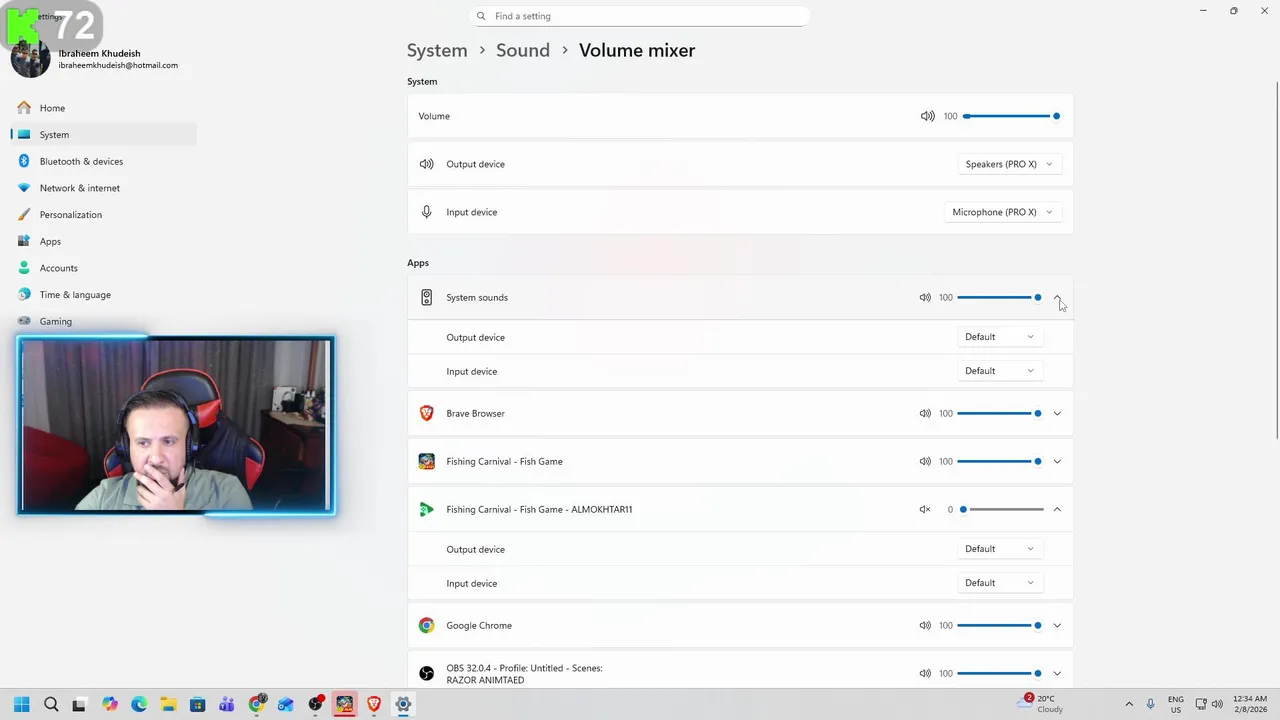
Task: Click the Google Chrome volume slider
Action: pos(999,625)
